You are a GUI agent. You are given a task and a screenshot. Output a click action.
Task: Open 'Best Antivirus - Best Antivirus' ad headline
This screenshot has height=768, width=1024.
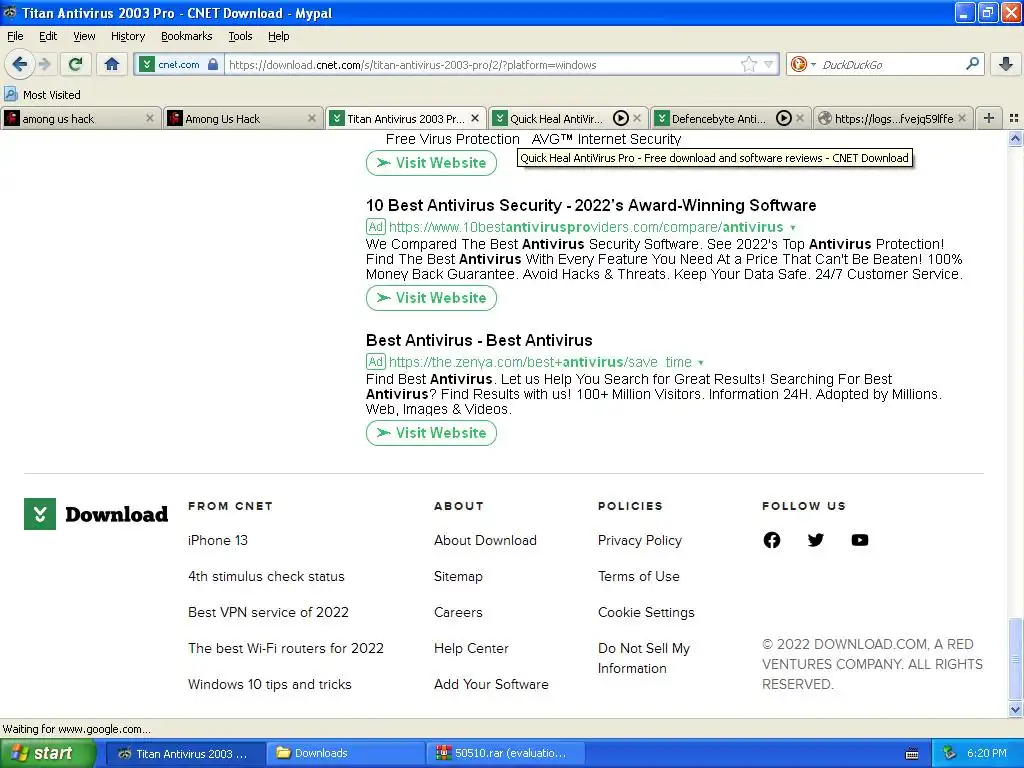point(479,340)
